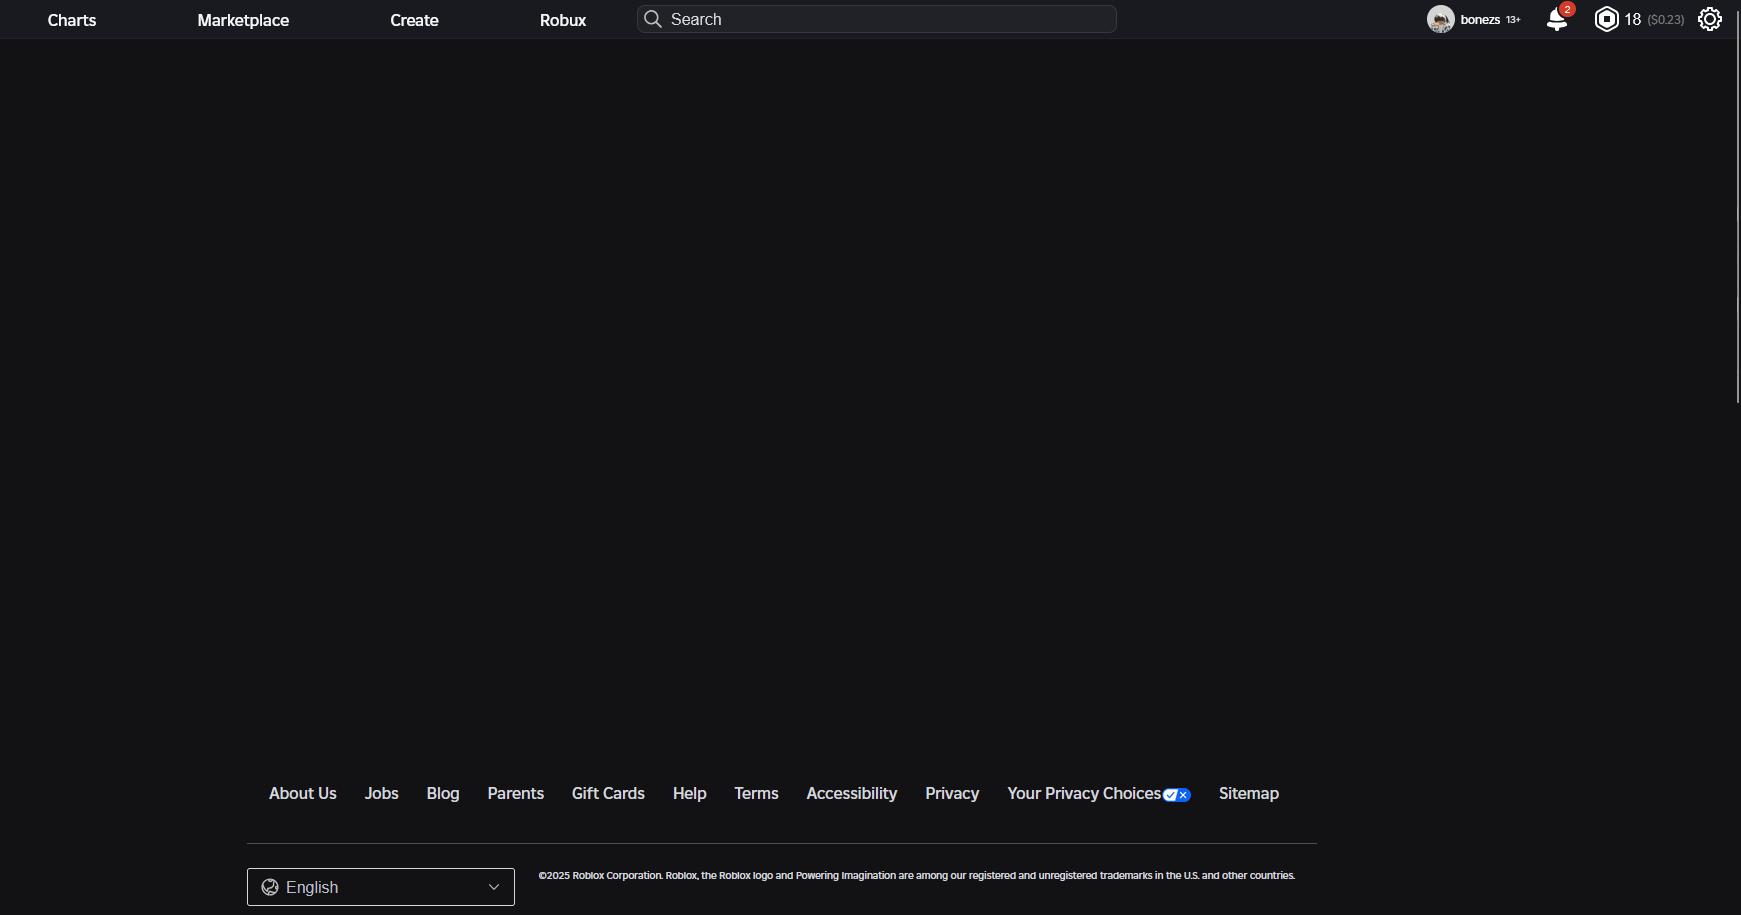The height and width of the screenshot is (915, 1741).
Task: Click the bonezs profile avatar
Action: tap(1440, 19)
